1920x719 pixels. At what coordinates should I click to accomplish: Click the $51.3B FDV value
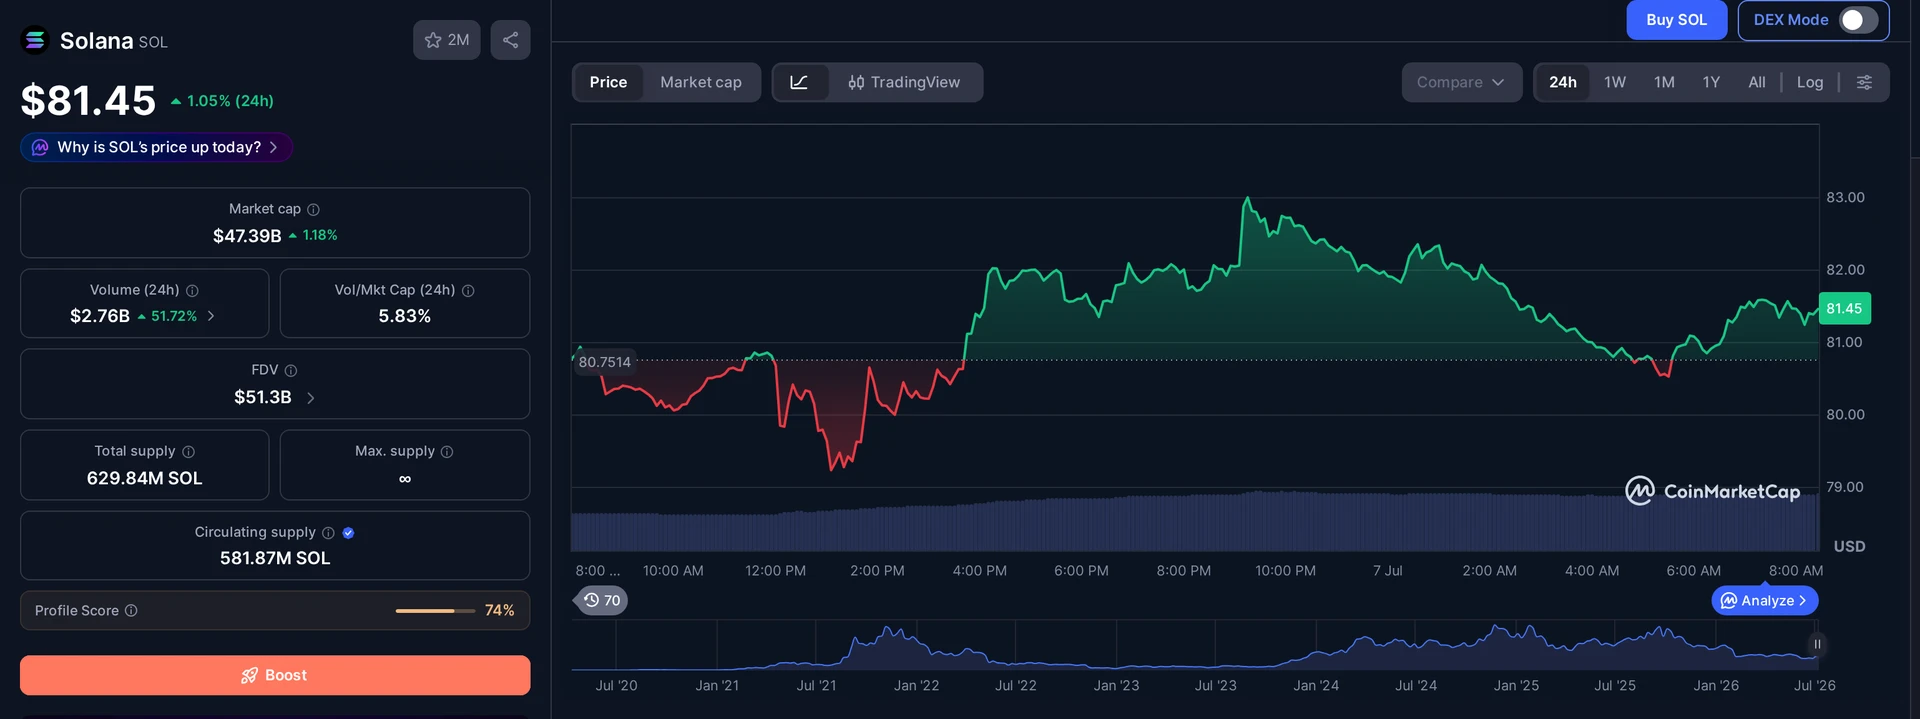point(263,397)
